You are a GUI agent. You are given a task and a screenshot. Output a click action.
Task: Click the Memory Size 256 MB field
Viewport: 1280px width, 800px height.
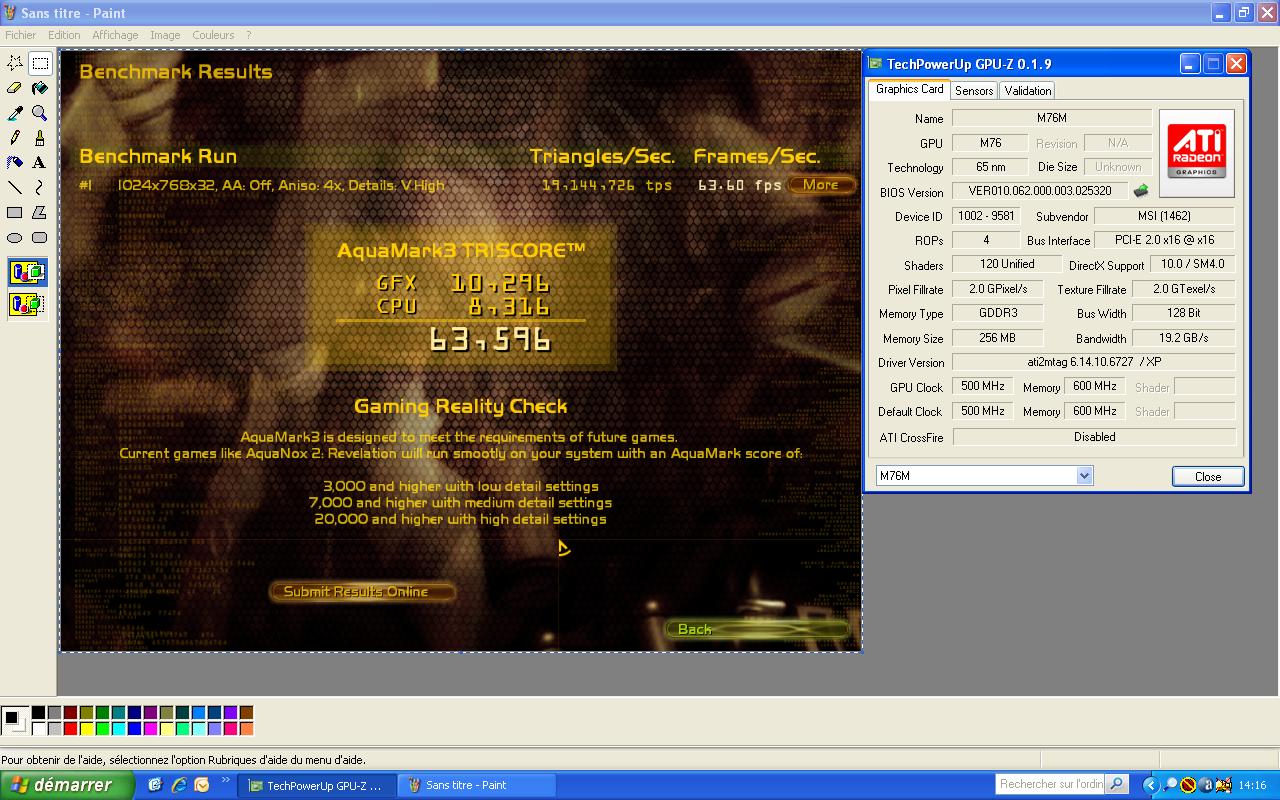coord(997,338)
